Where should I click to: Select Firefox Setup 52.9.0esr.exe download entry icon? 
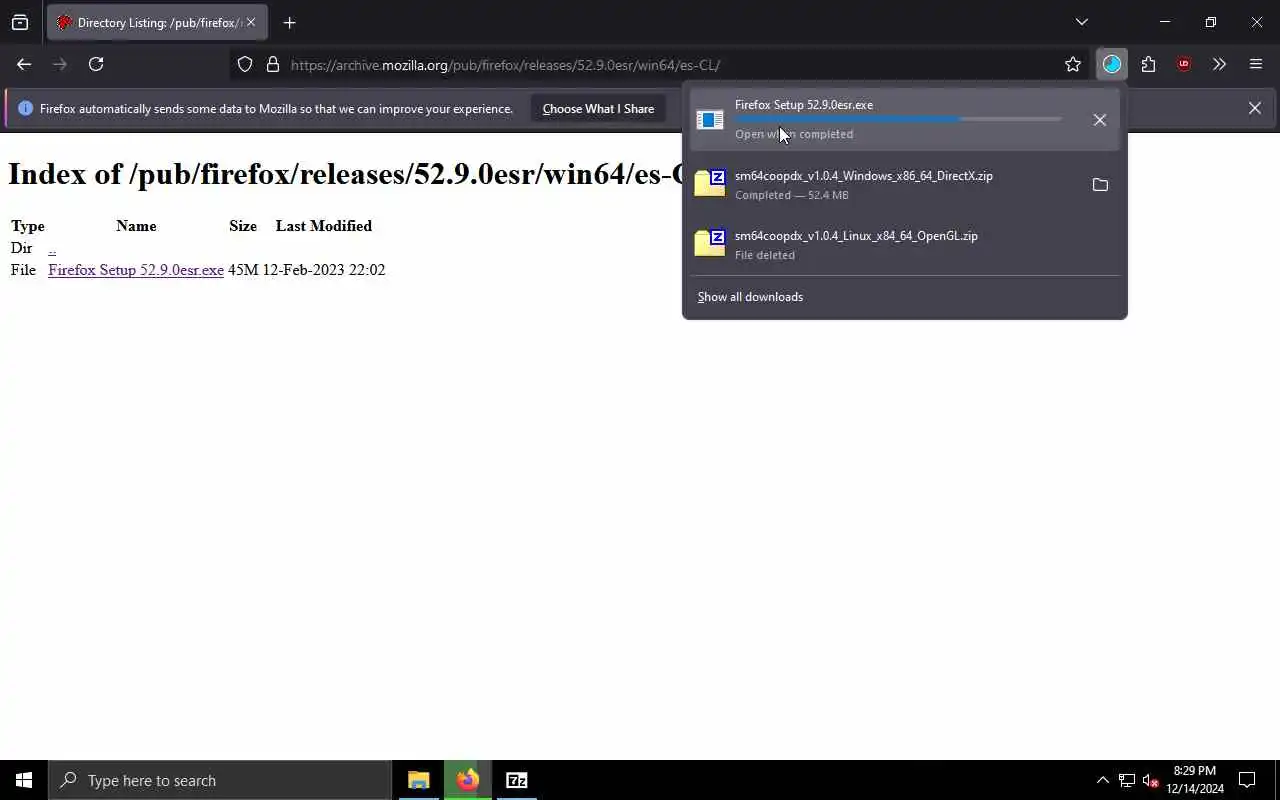point(710,120)
